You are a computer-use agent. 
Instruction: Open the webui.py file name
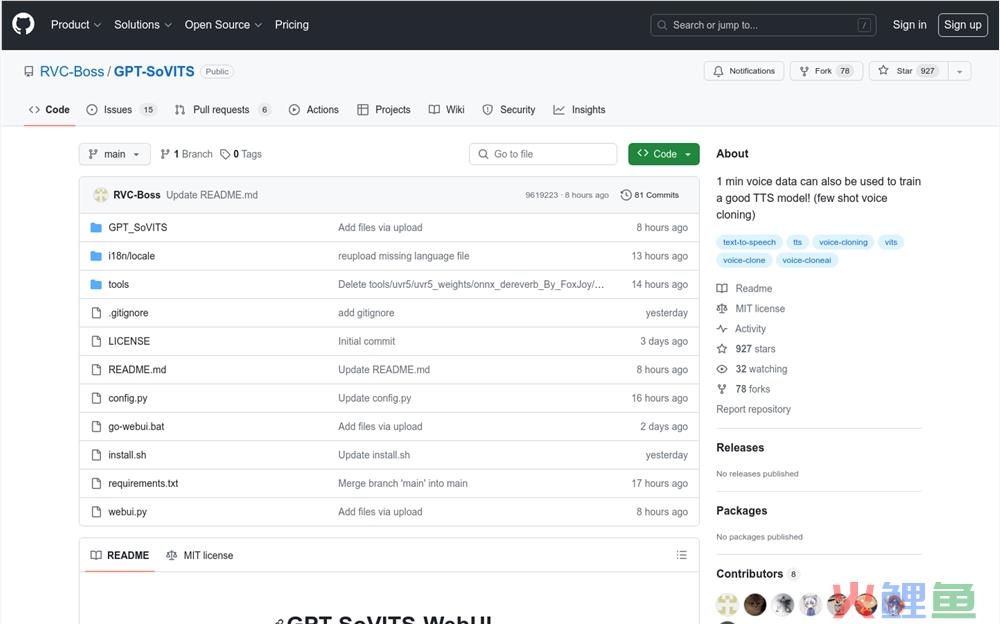pos(128,512)
